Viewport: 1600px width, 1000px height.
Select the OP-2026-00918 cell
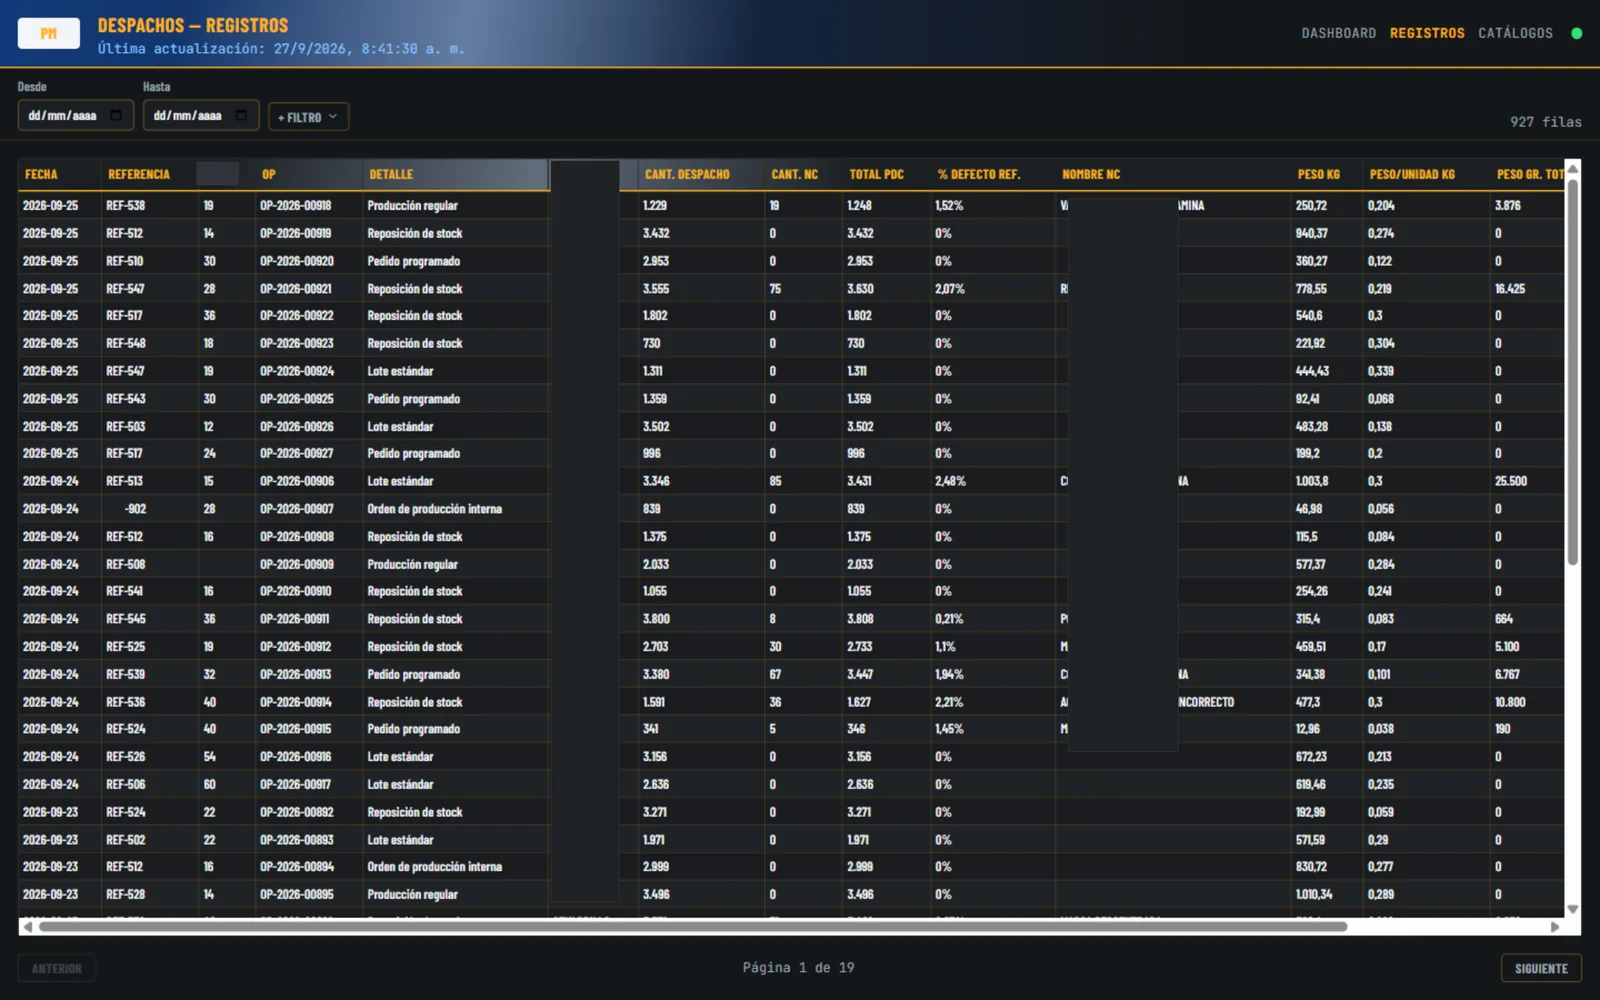pos(308,206)
